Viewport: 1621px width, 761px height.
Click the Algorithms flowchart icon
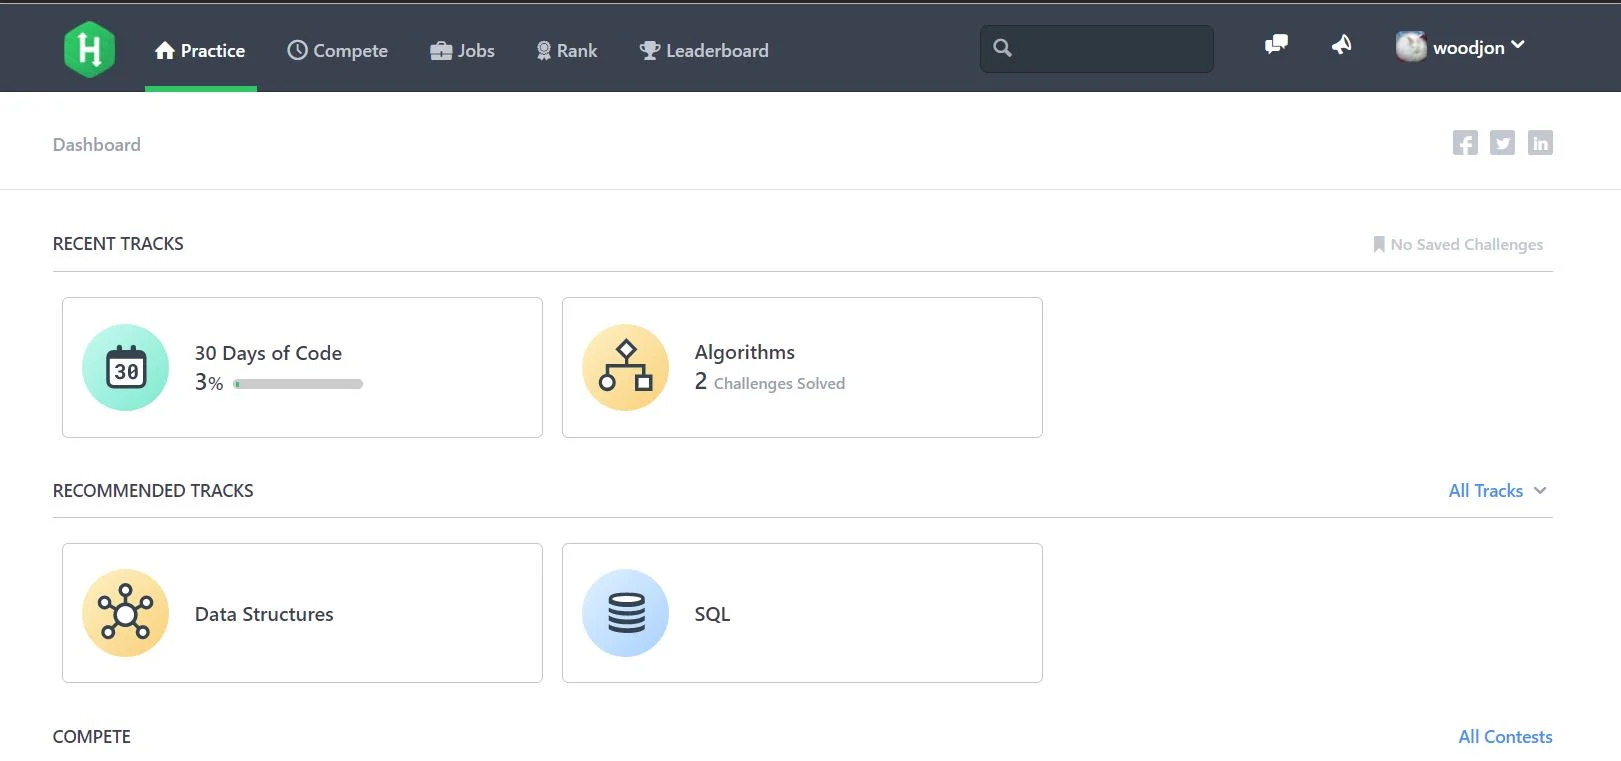point(625,367)
